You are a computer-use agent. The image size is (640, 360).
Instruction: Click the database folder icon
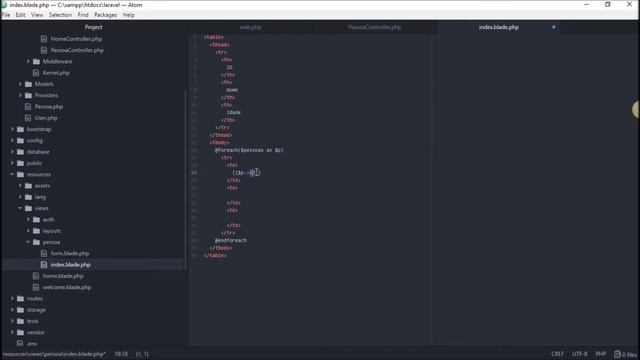(20, 152)
